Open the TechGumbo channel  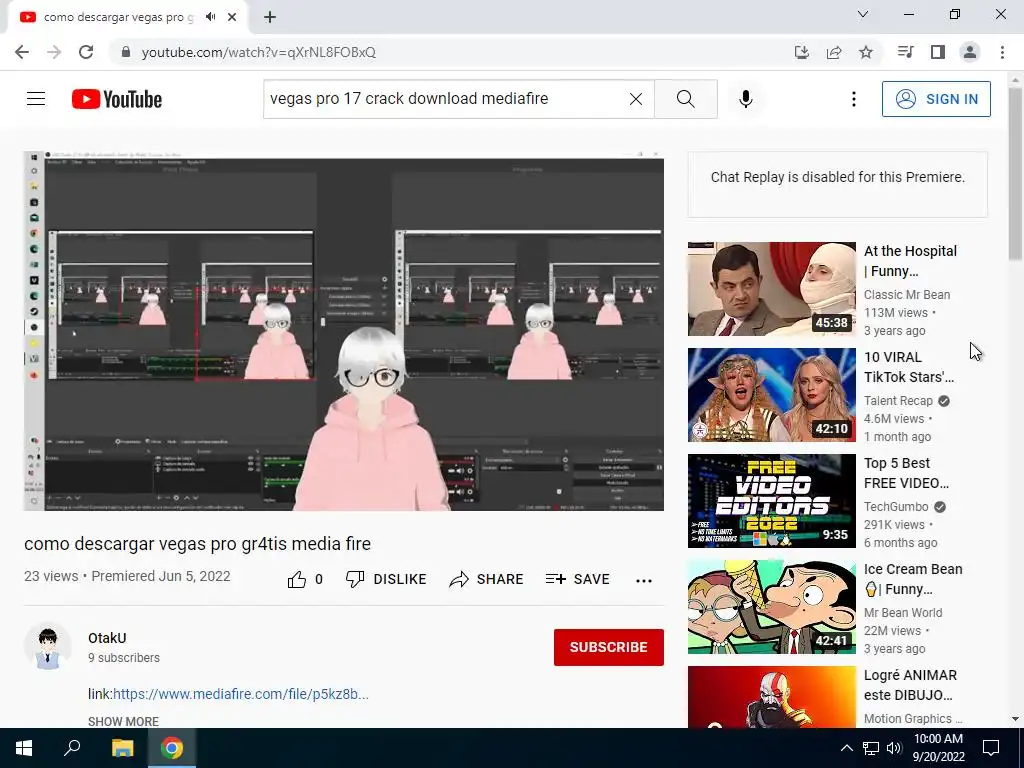click(x=896, y=507)
